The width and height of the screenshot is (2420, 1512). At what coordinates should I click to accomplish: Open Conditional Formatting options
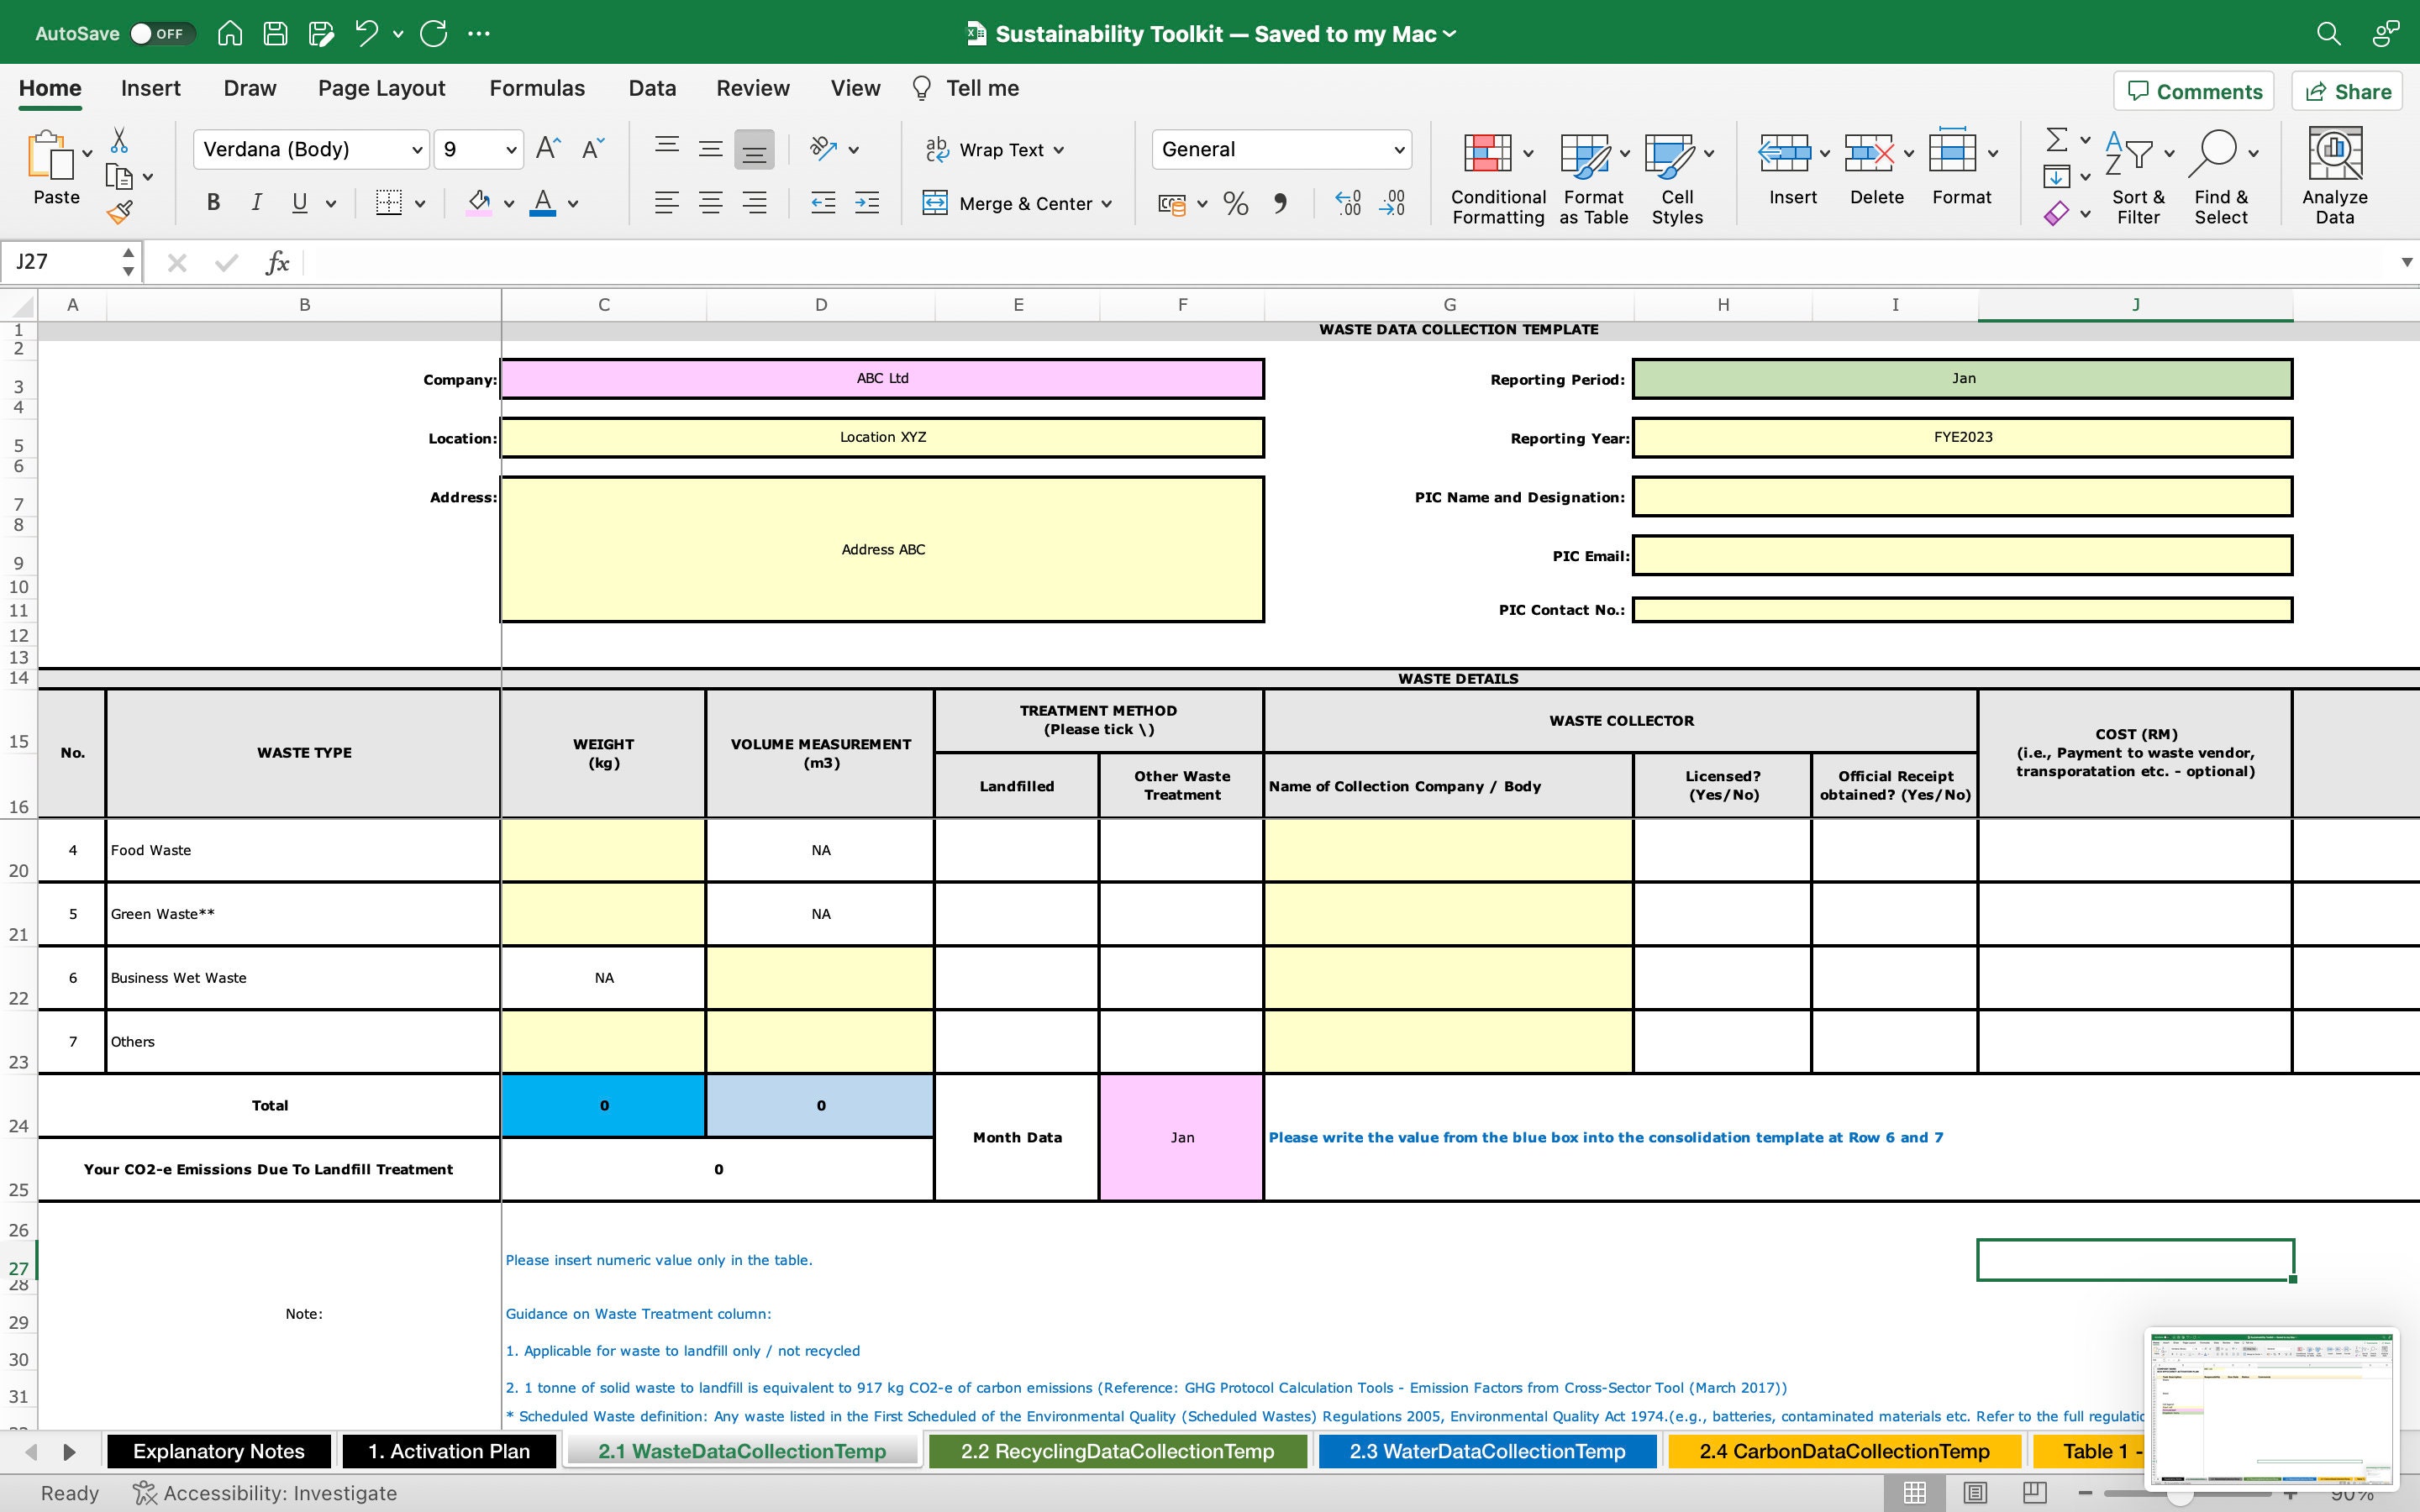coord(1494,176)
